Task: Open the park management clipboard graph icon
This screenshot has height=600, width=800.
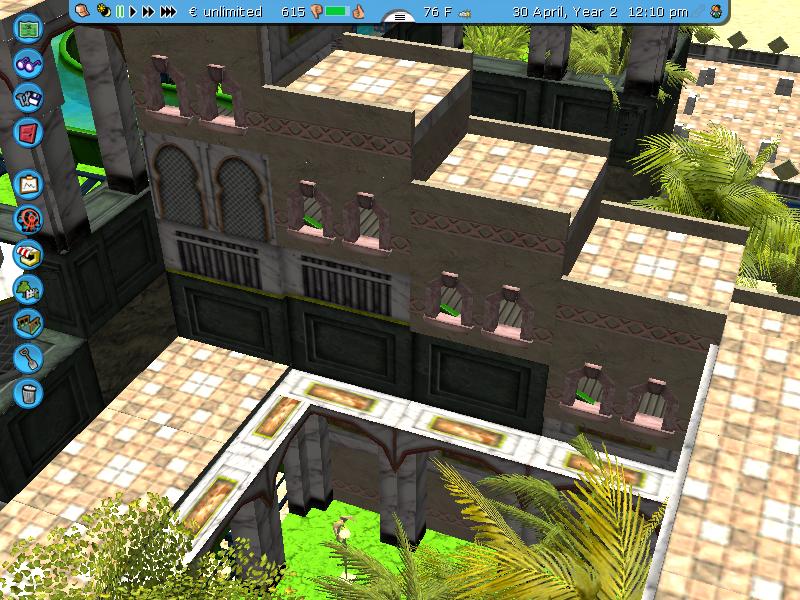Action: click(x=28, y=185)
